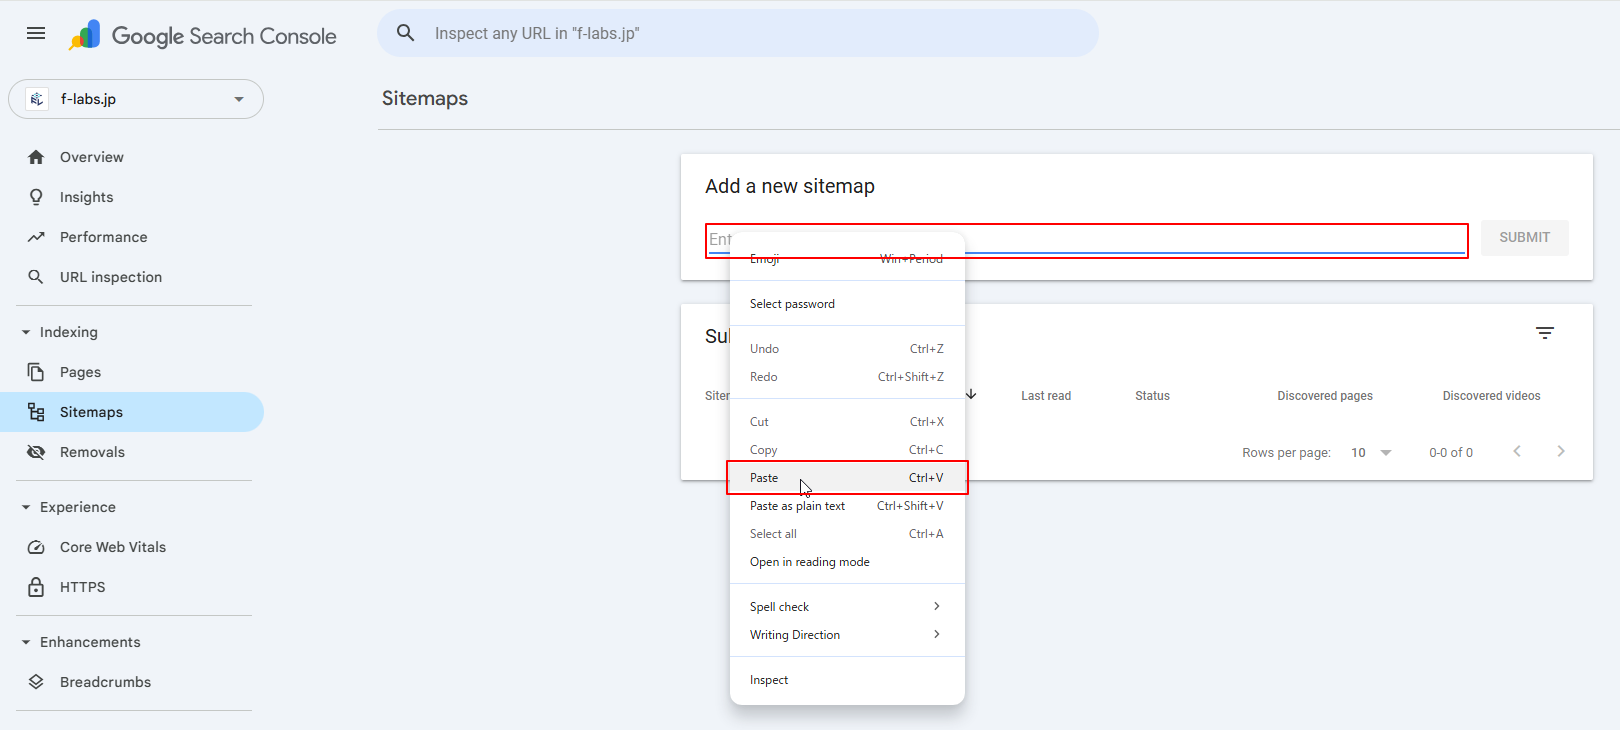Click the SUBMIT sitemap button

(x=1524, y=238)
